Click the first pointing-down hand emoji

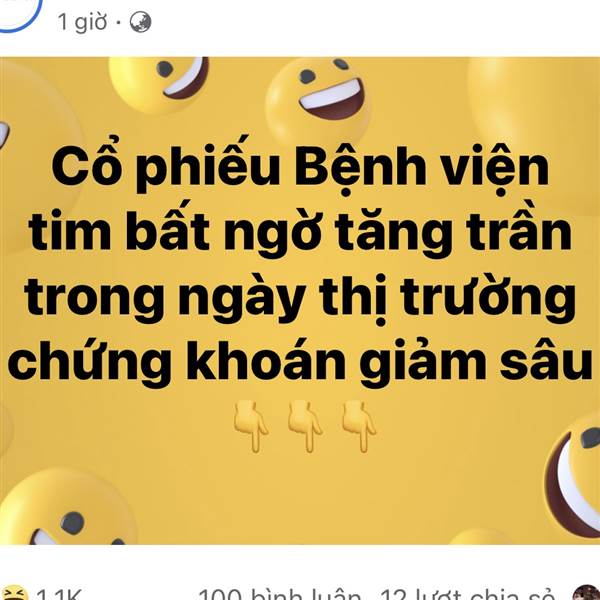click(251, 426)
